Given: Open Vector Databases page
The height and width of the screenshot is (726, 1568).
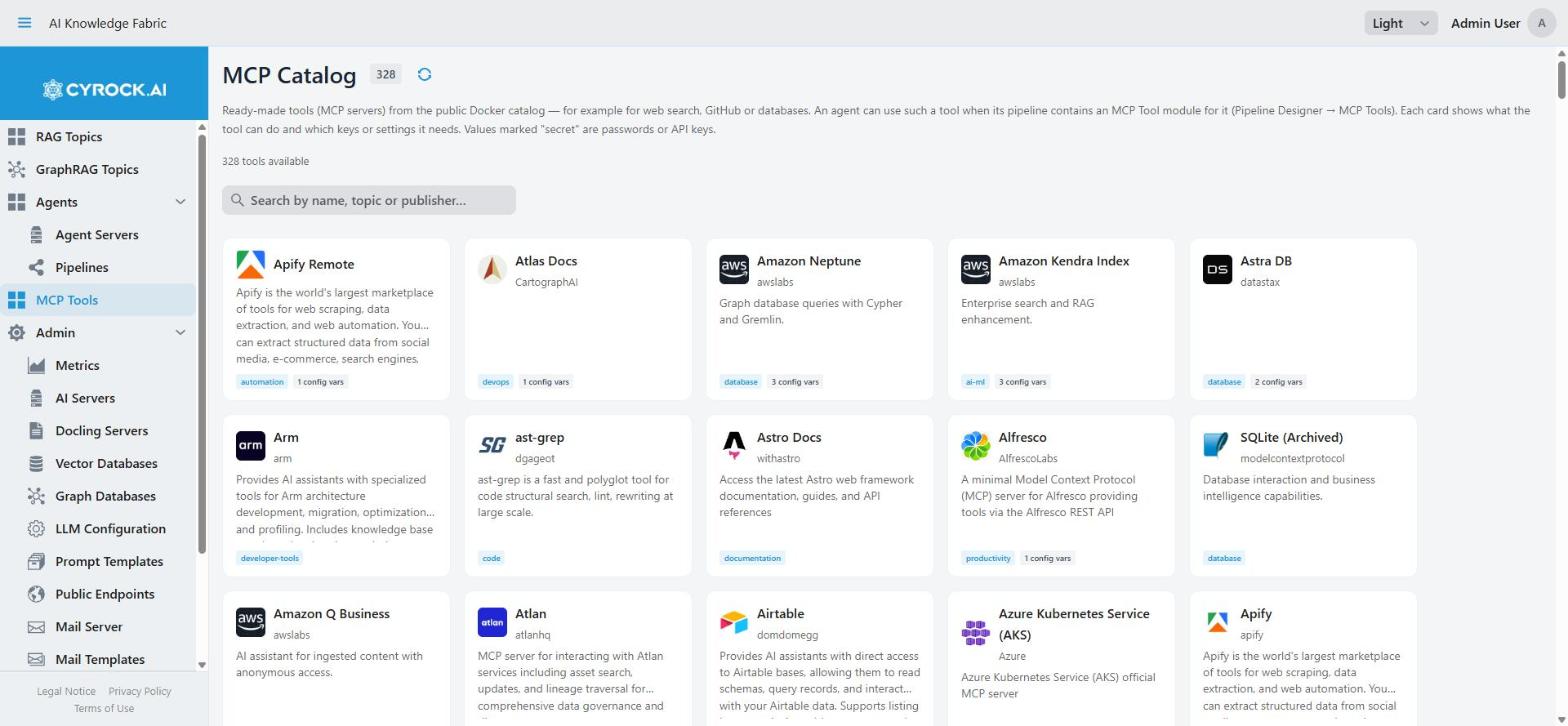Looking at the screenshot, I should pyautogui.click(x=98, y=464).
